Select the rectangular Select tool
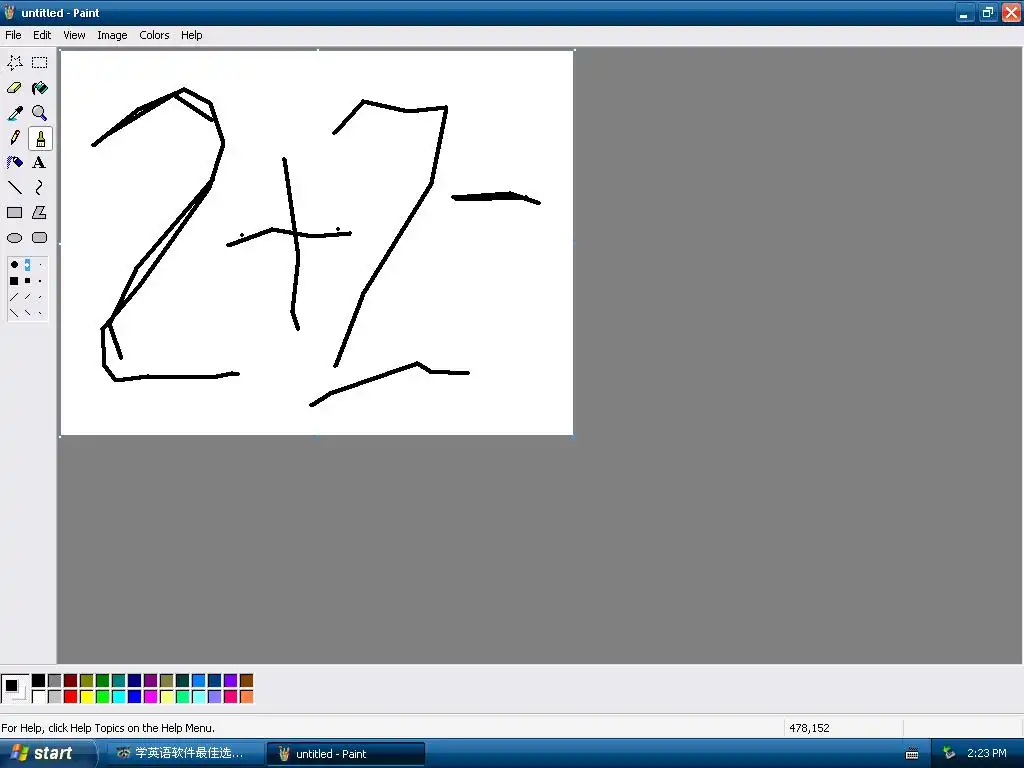 pos(40,63)
